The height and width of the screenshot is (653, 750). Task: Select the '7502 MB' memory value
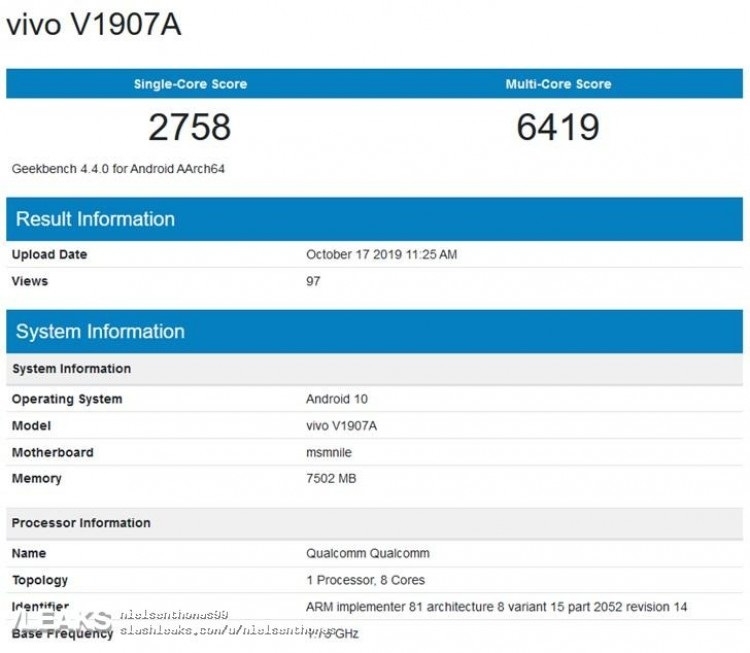click(331, 479)
